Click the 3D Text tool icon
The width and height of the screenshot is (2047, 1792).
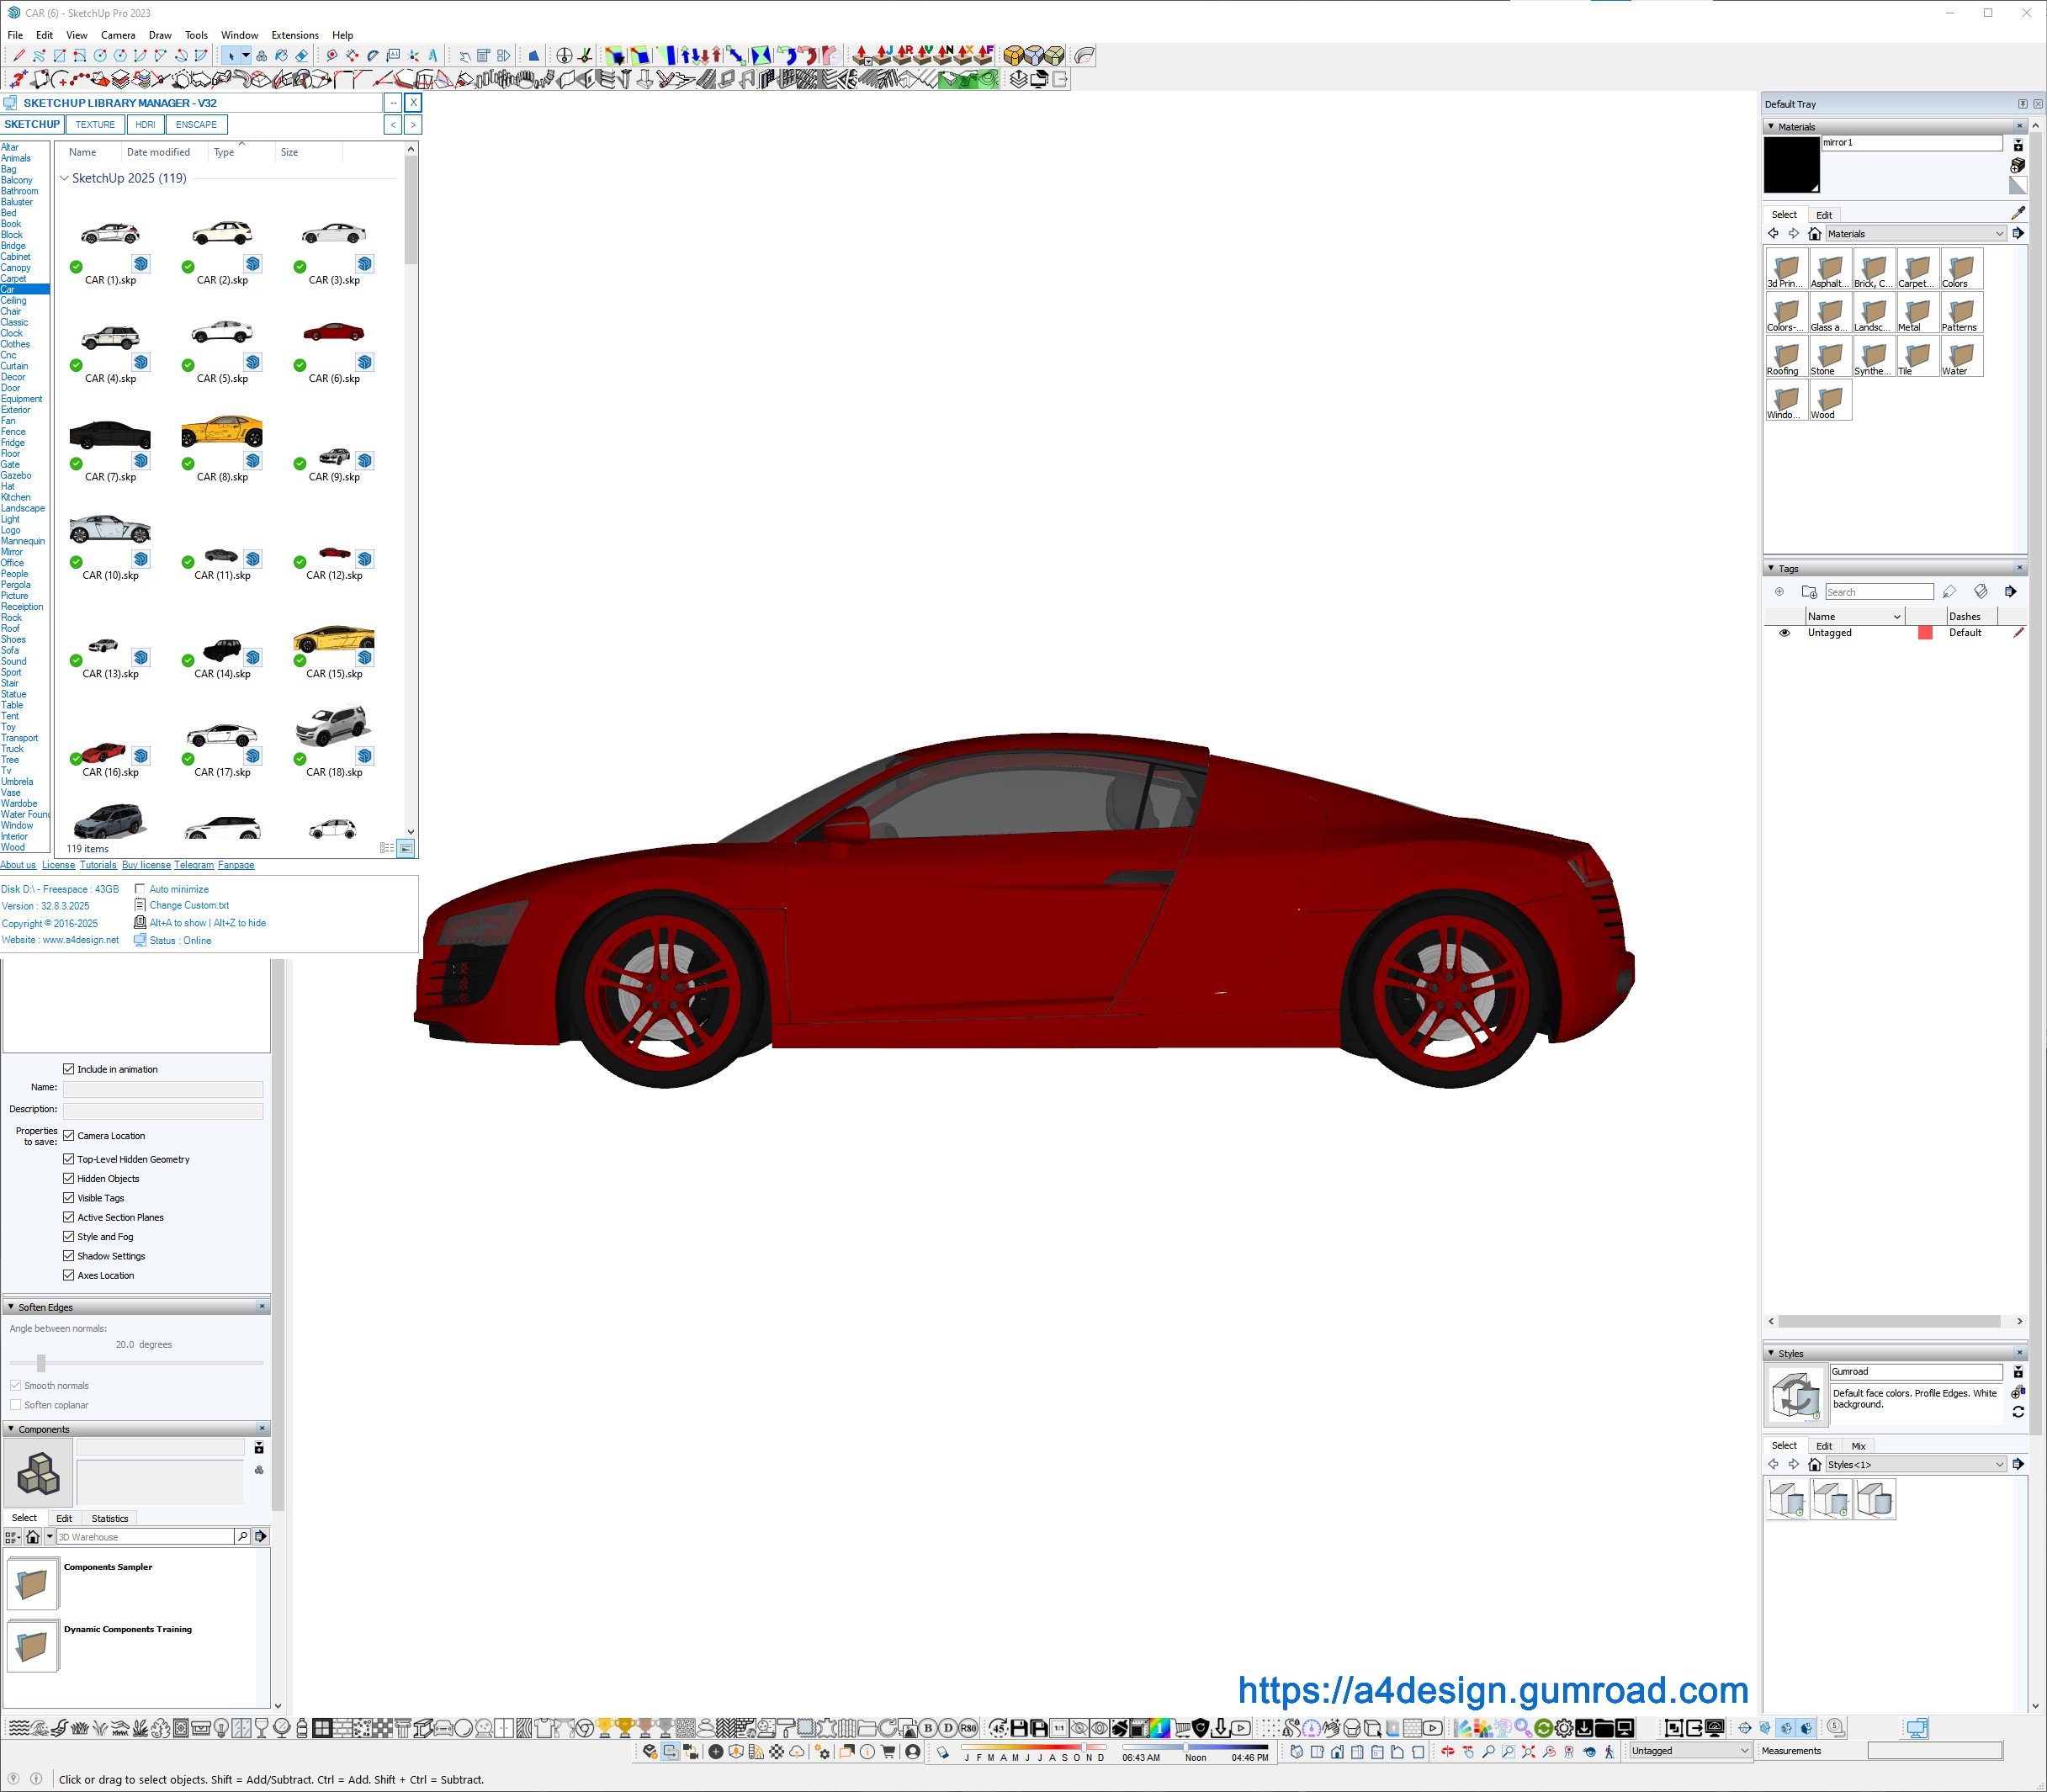(433, 56)
